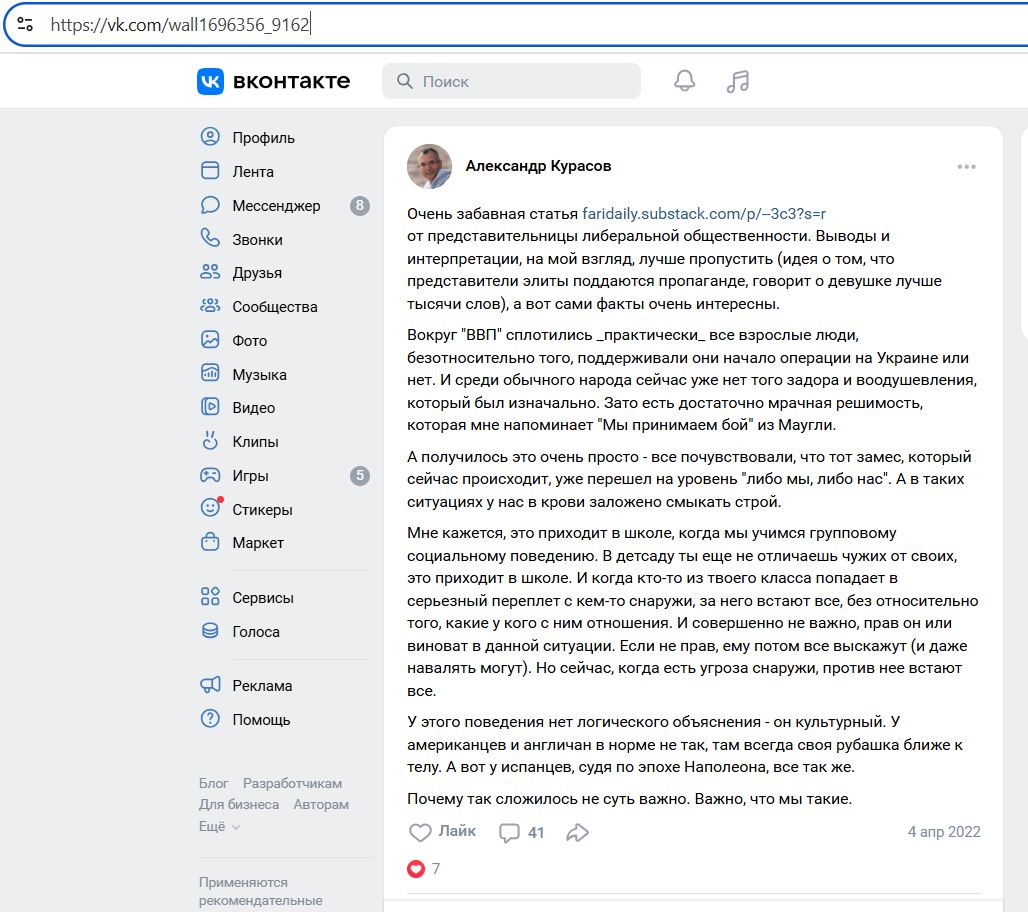Open the music note icon in header
This screenshot has width=1028, height=912.
point(738,81)
